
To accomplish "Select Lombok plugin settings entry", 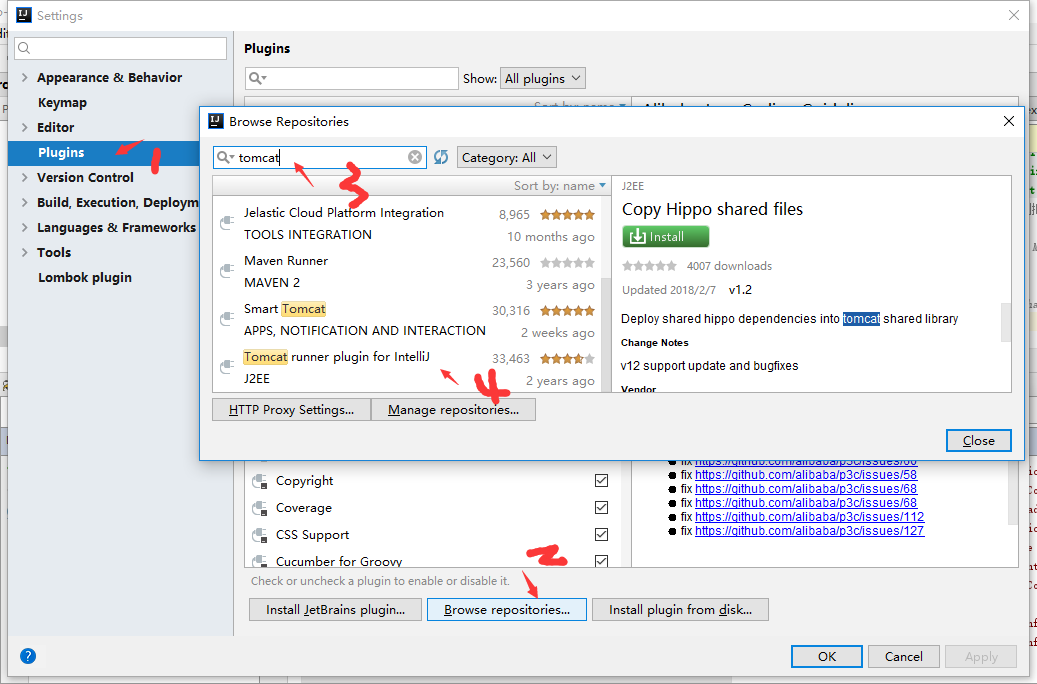I will click(85, 278).
